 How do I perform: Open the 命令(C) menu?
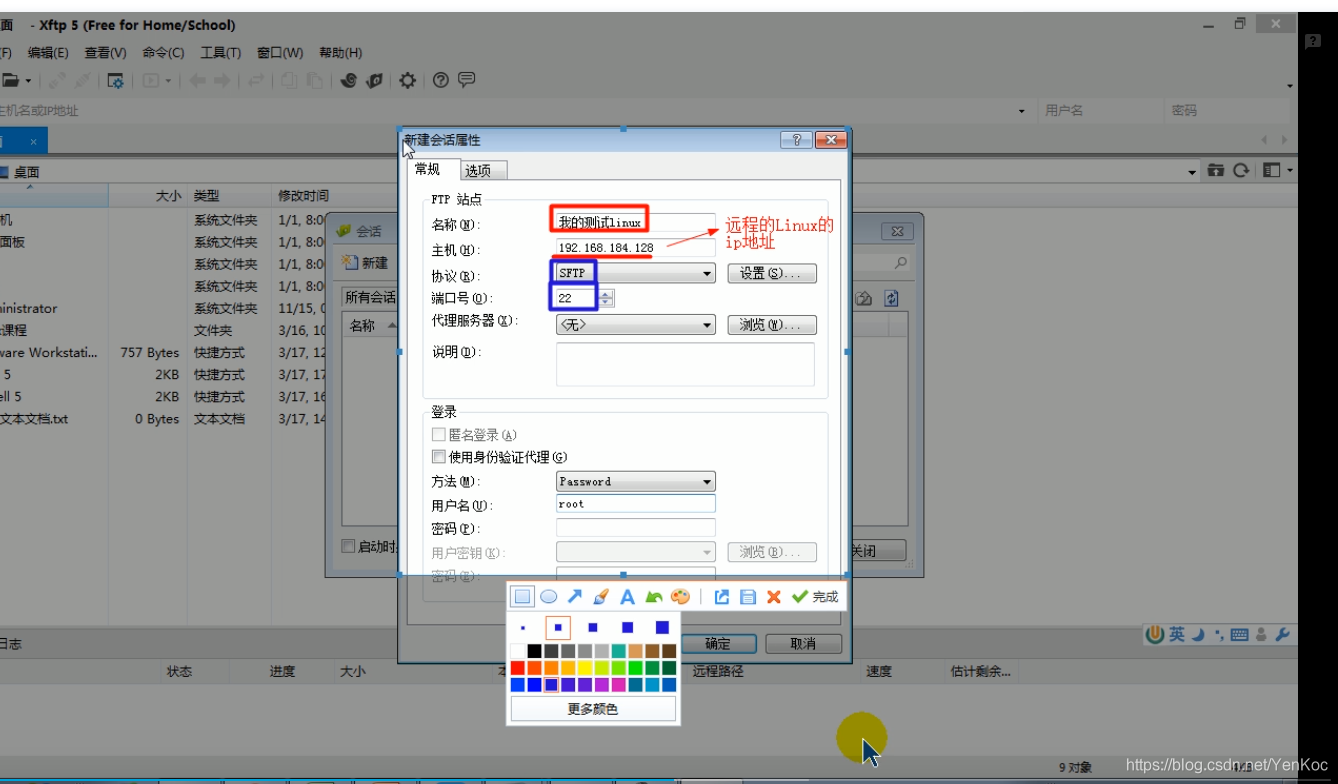point(163,53)
